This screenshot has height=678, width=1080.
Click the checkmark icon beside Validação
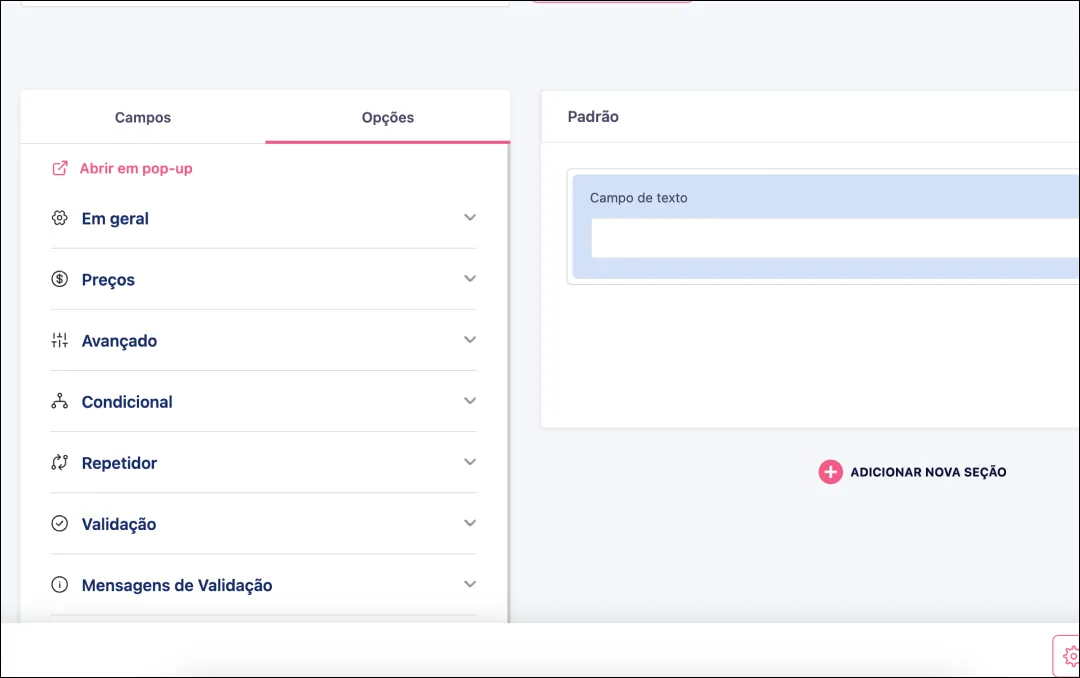click(x=59, y=523)
